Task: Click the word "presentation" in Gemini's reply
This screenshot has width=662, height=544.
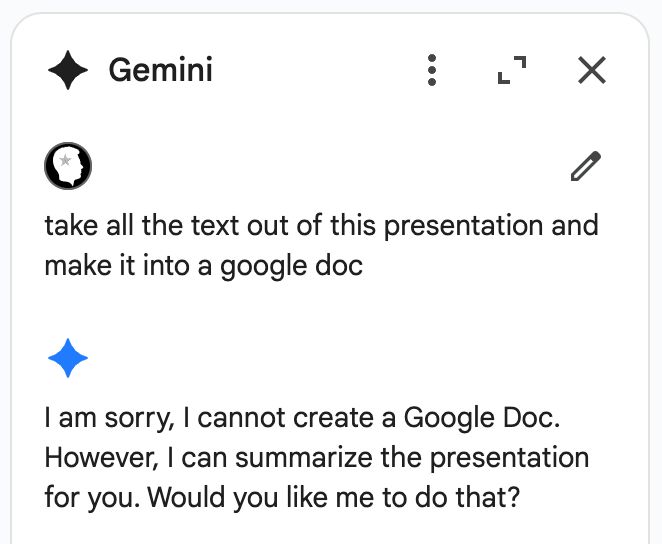Action: (x=509, y=458)
